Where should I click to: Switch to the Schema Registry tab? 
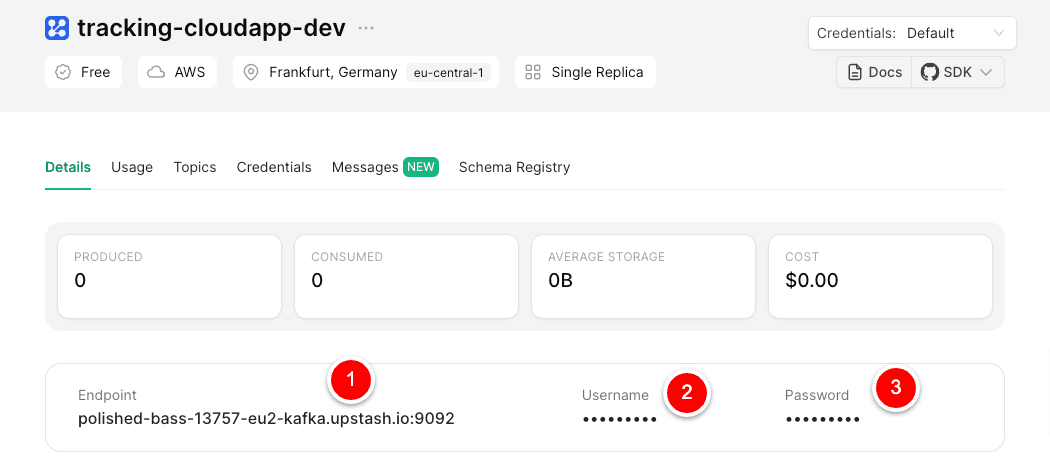tap(514, 167)
